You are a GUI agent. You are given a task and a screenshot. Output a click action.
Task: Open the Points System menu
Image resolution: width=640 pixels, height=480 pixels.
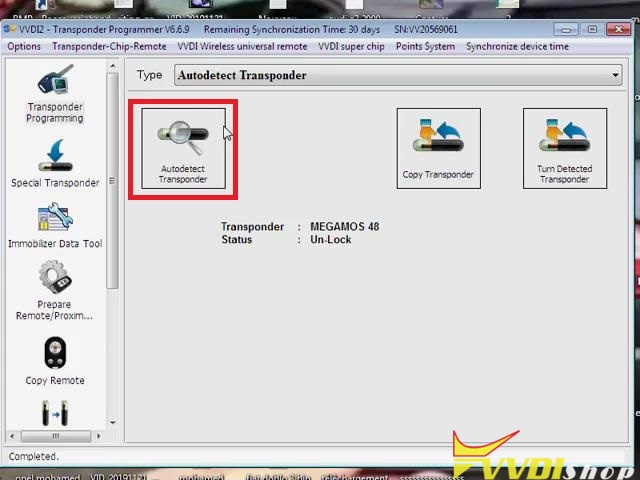(x=425, y=47)
